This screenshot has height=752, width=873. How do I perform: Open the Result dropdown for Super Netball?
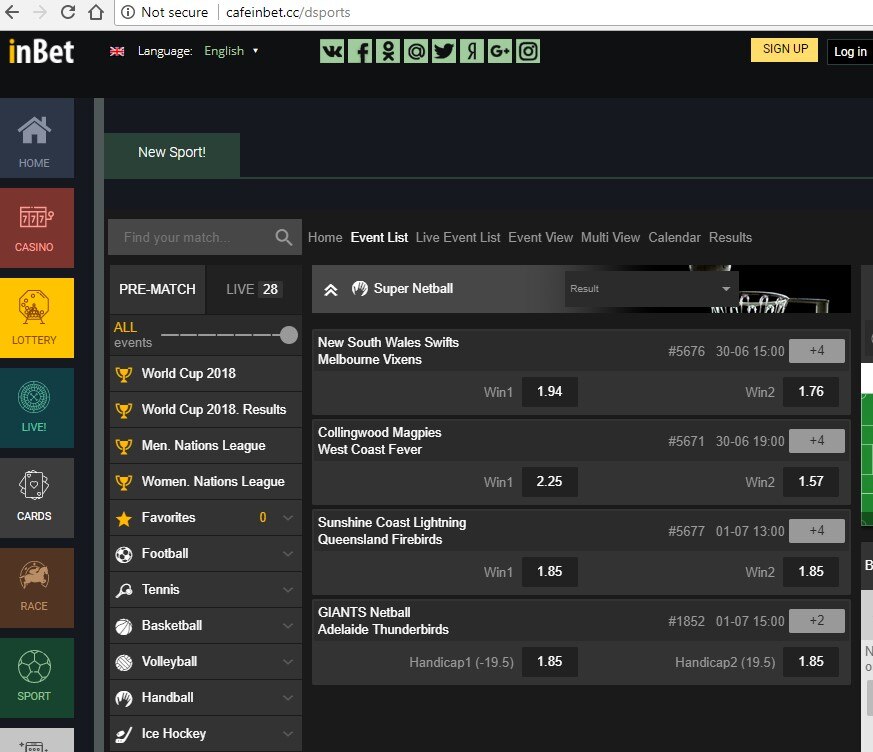tap(650, 288)
